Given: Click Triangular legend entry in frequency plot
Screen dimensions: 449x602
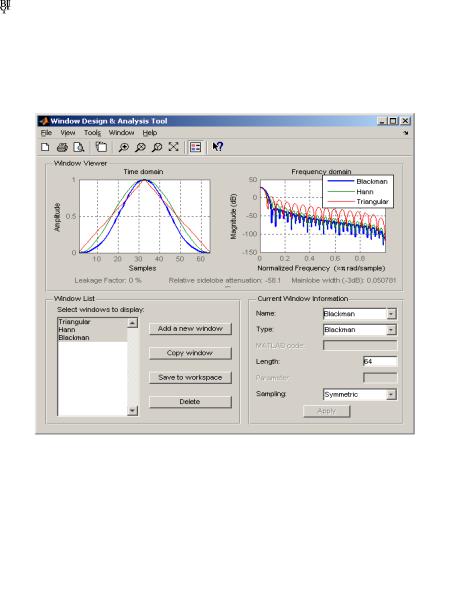Looking at the screenshot, I should [x=372, y=202].
